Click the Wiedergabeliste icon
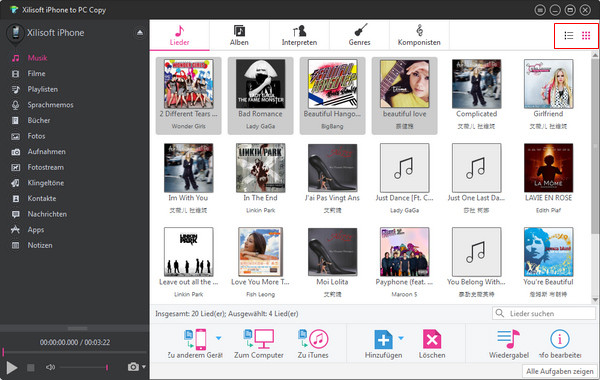Image resolution: width=600 pixels, height=380 pixels. pos(509,339)
